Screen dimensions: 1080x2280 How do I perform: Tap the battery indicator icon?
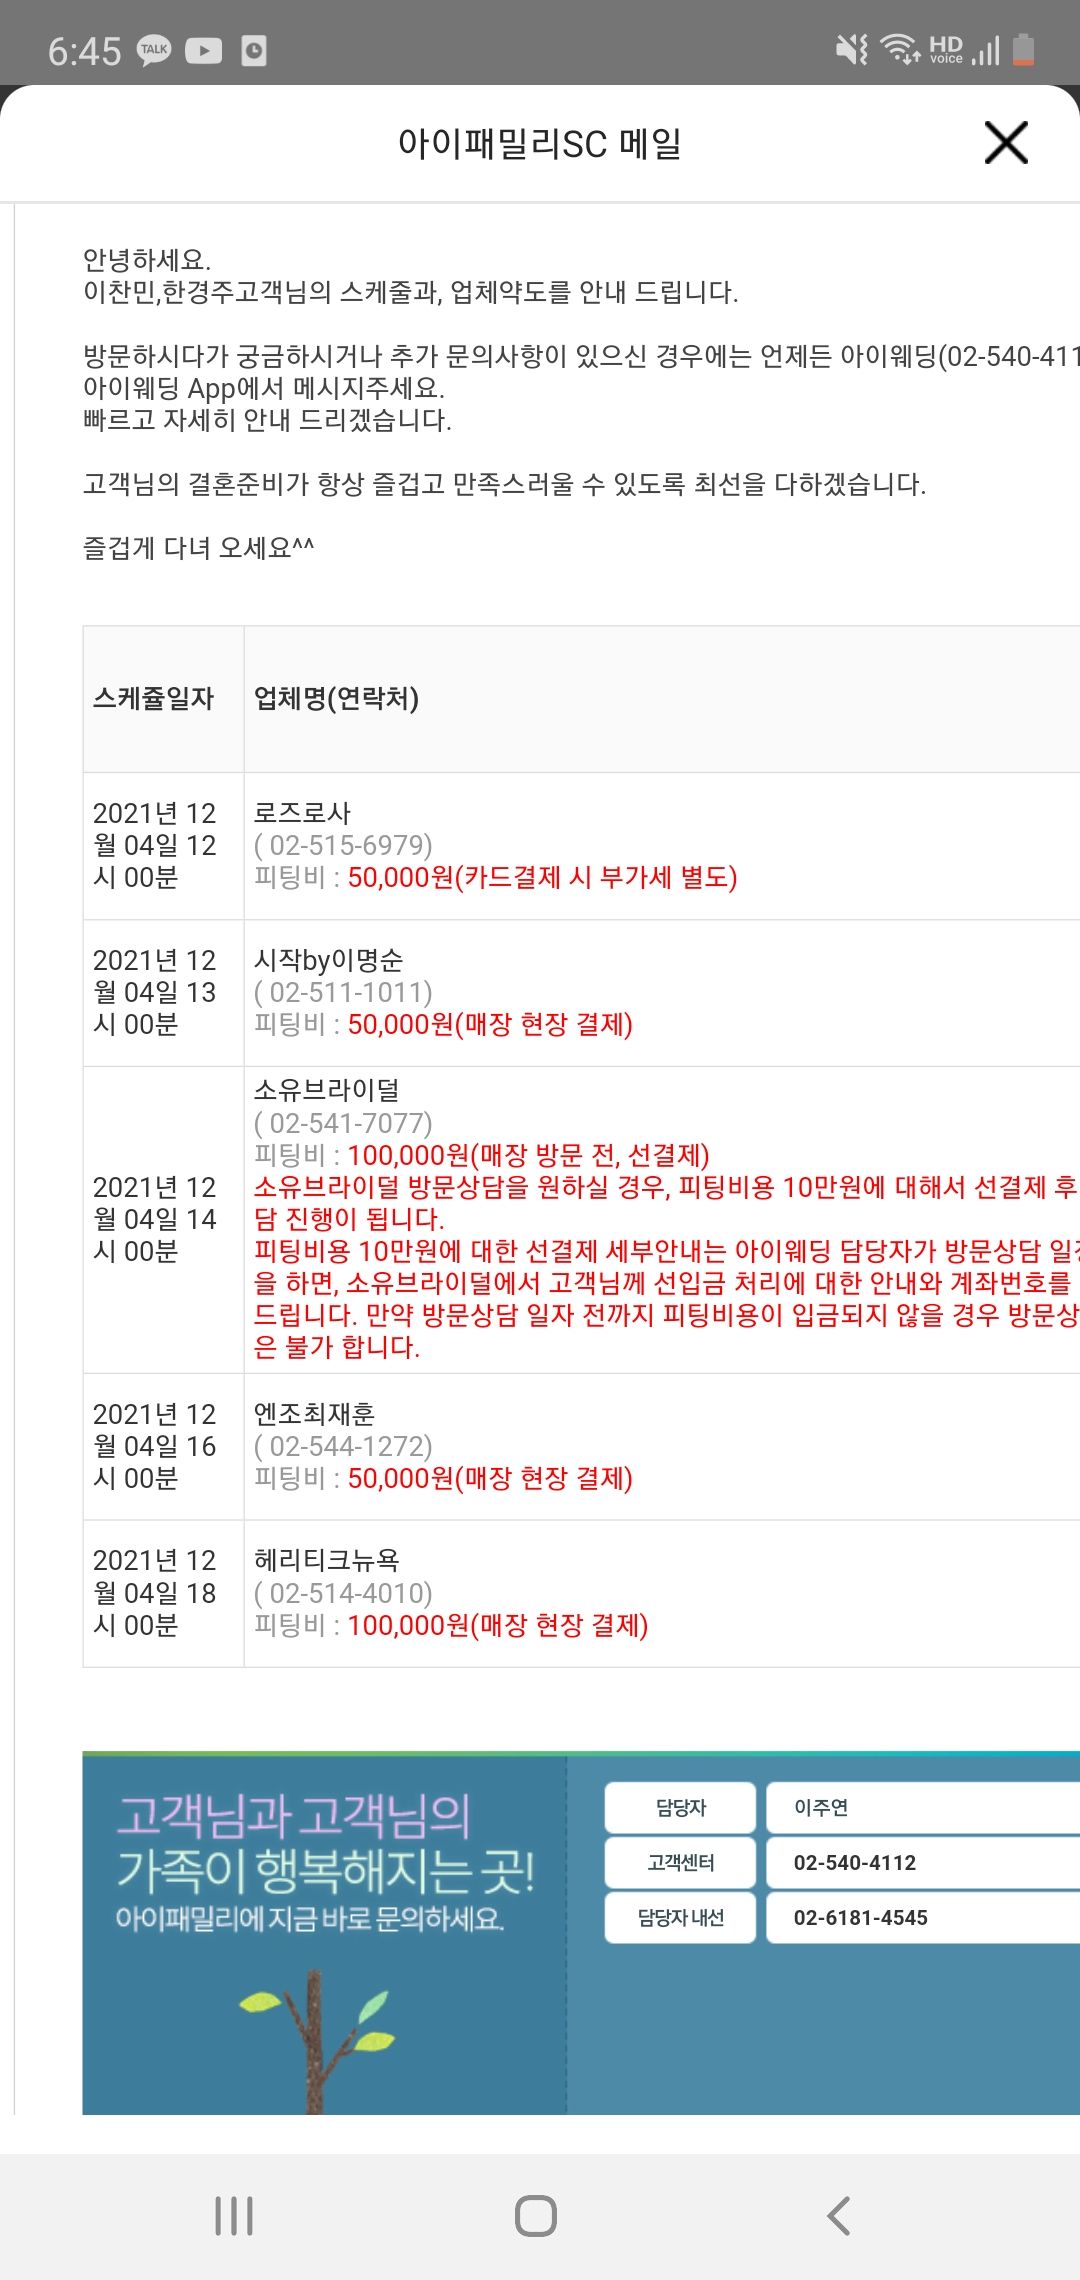tap(1023, 49)
